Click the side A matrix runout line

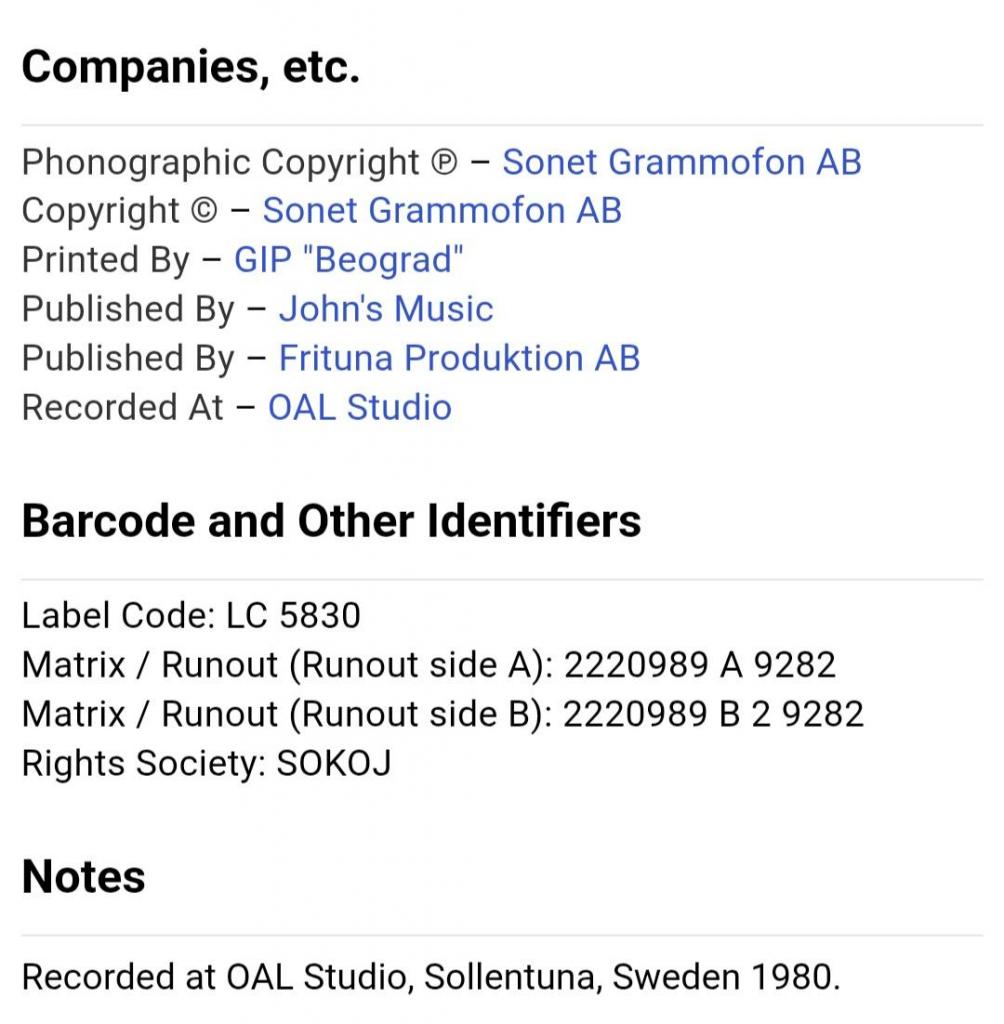(x=428, y=664)
